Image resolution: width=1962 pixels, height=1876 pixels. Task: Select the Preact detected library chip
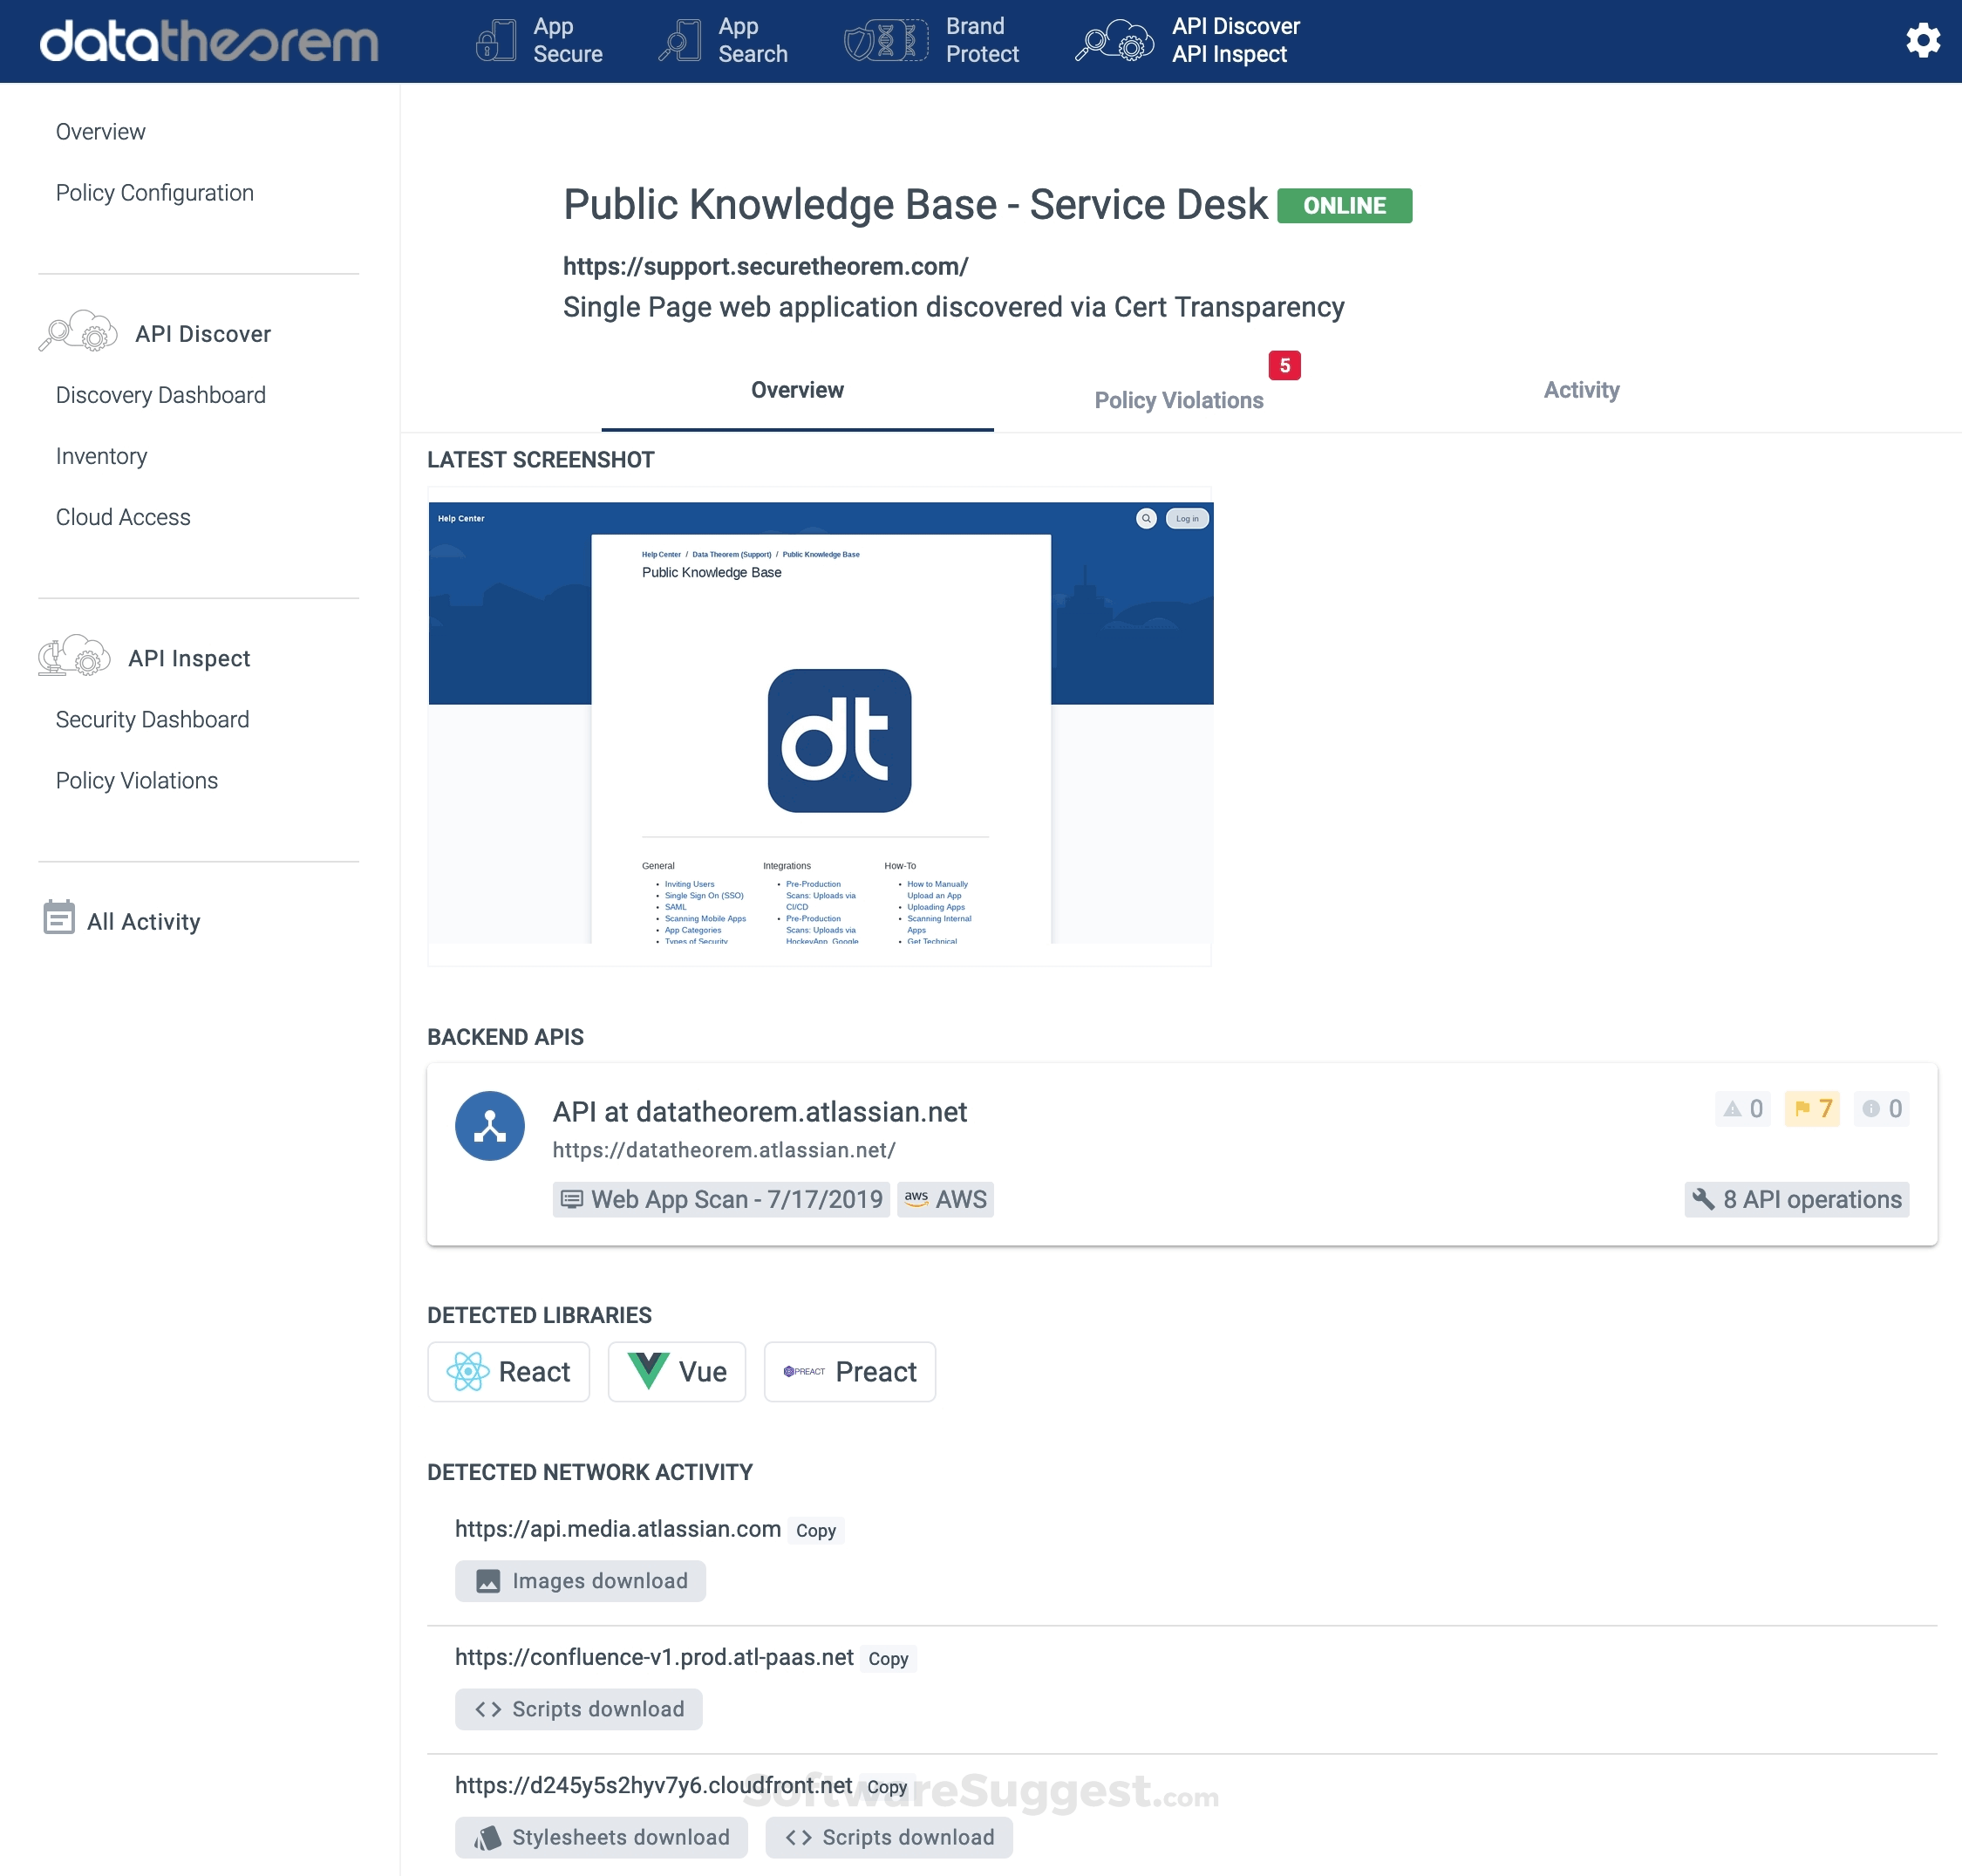click(849, 1371)
